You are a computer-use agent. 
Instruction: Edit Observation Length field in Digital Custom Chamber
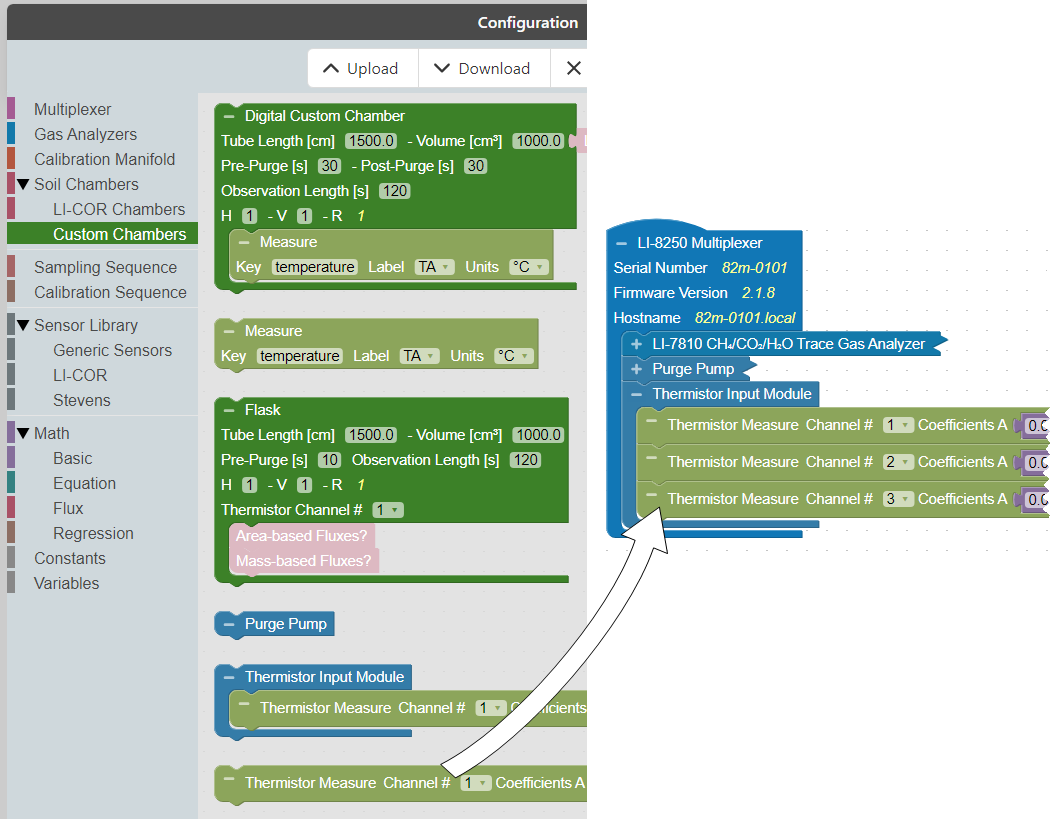[x=395, y=191]
